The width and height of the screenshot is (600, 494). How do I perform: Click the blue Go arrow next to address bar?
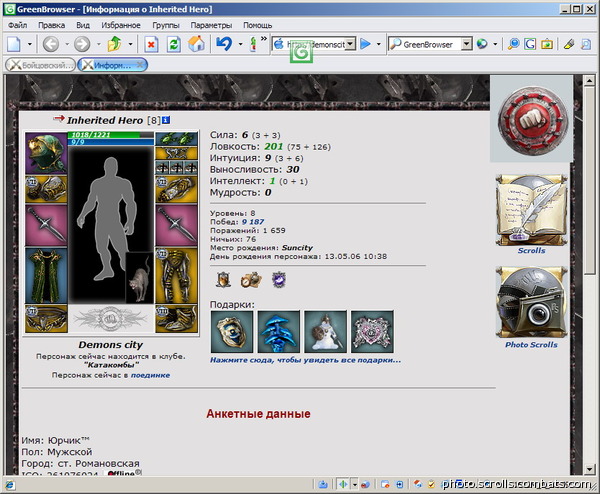pyautogui.click(x=365, y=44)
